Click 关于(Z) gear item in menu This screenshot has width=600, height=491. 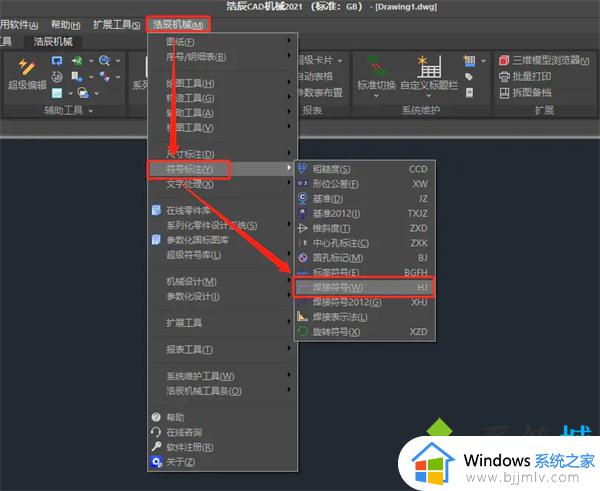222,462
